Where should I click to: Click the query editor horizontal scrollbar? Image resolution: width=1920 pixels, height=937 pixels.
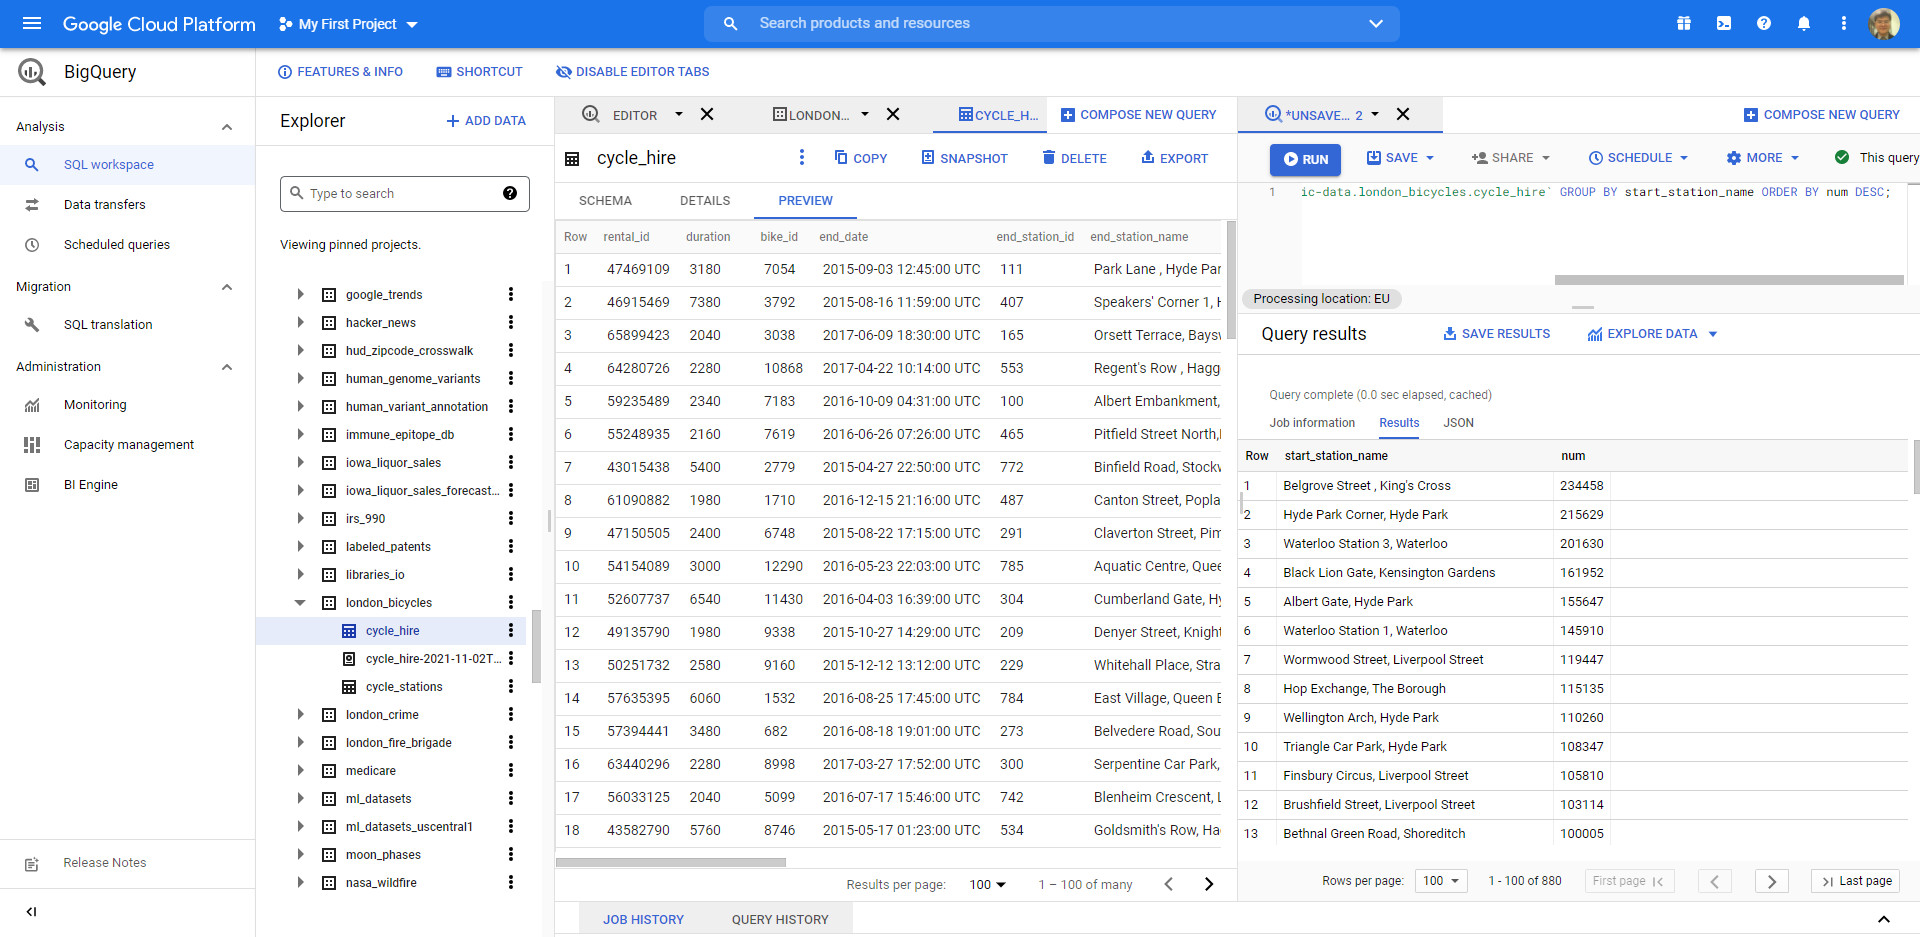1729,280
